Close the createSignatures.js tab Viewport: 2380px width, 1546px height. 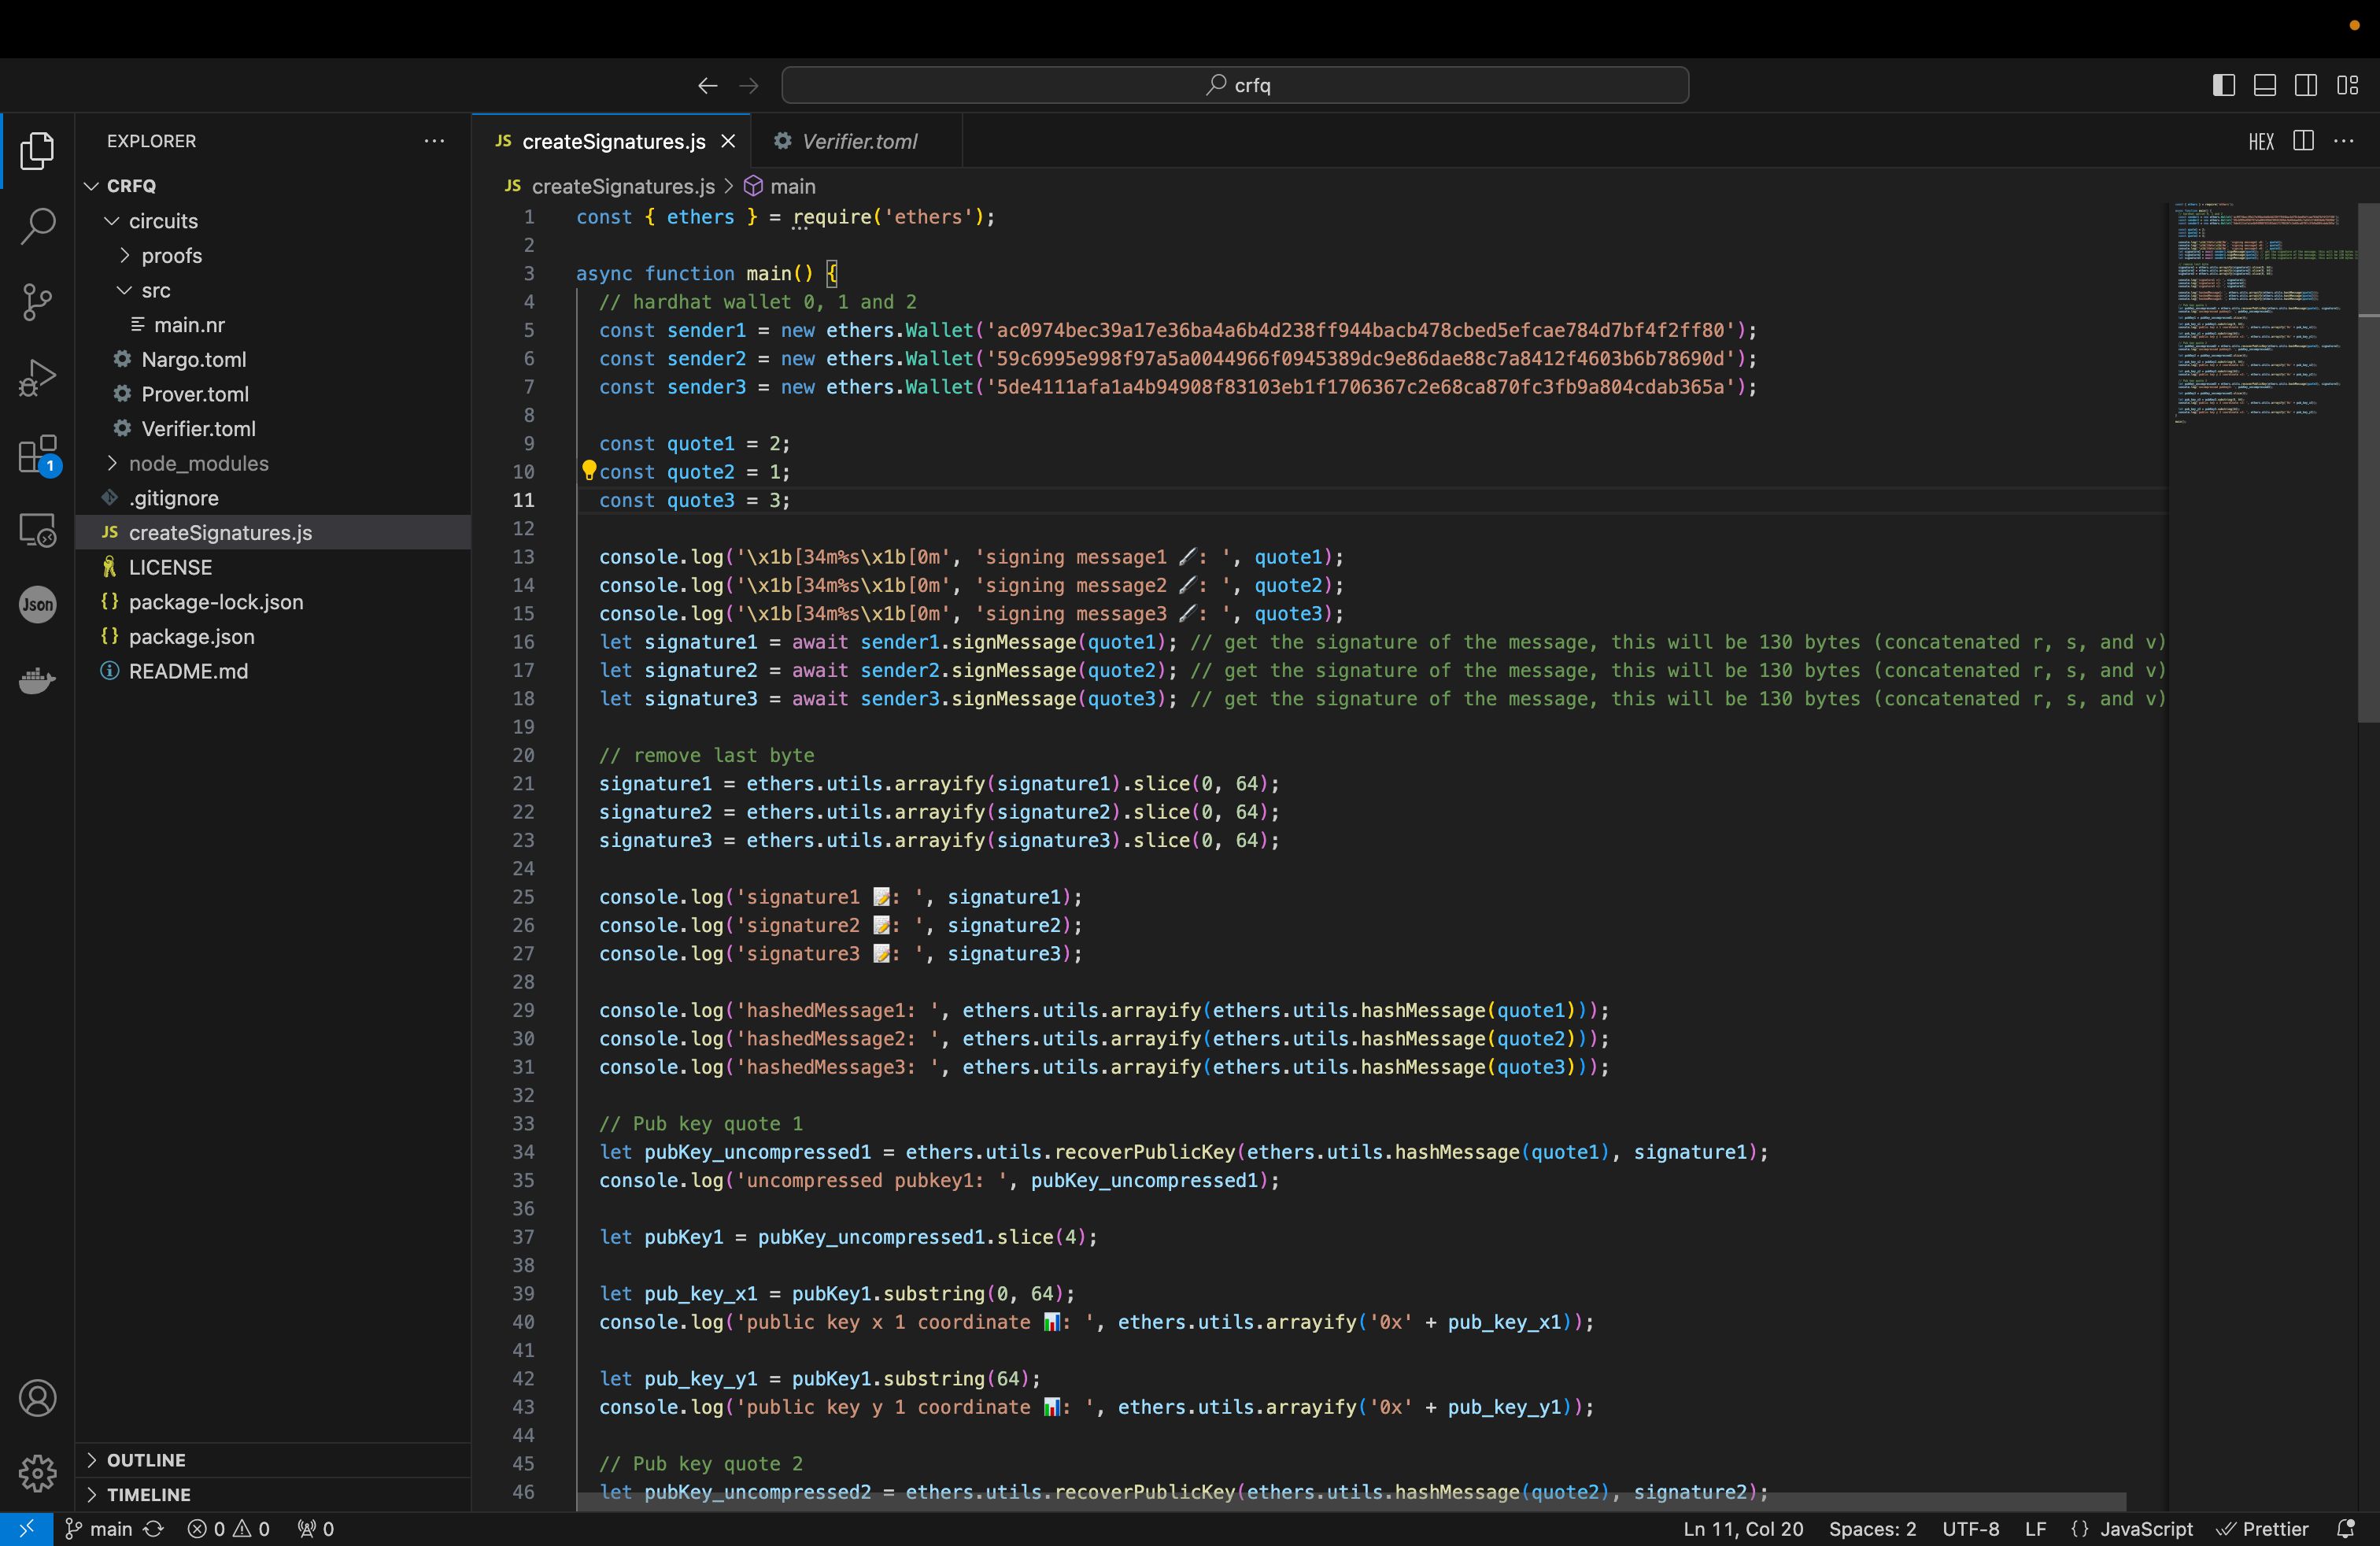(728, 142)
